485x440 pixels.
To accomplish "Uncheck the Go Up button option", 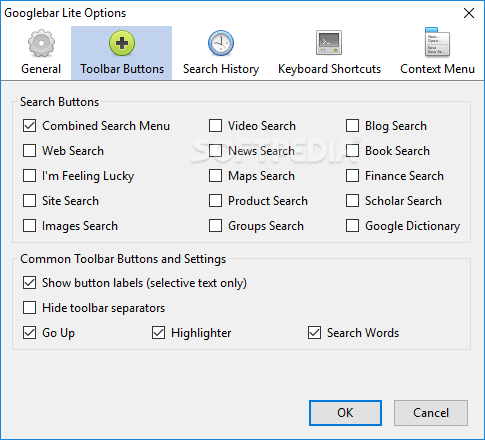I will click(x=29, y=333).
